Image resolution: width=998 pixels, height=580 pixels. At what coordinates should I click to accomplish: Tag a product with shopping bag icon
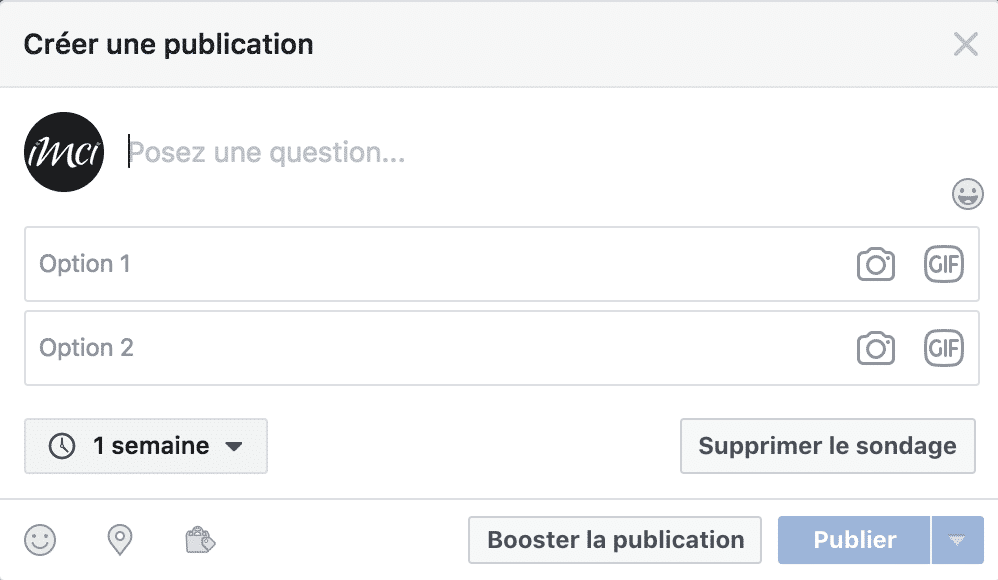pyautogui.click(x=200, y=541)
